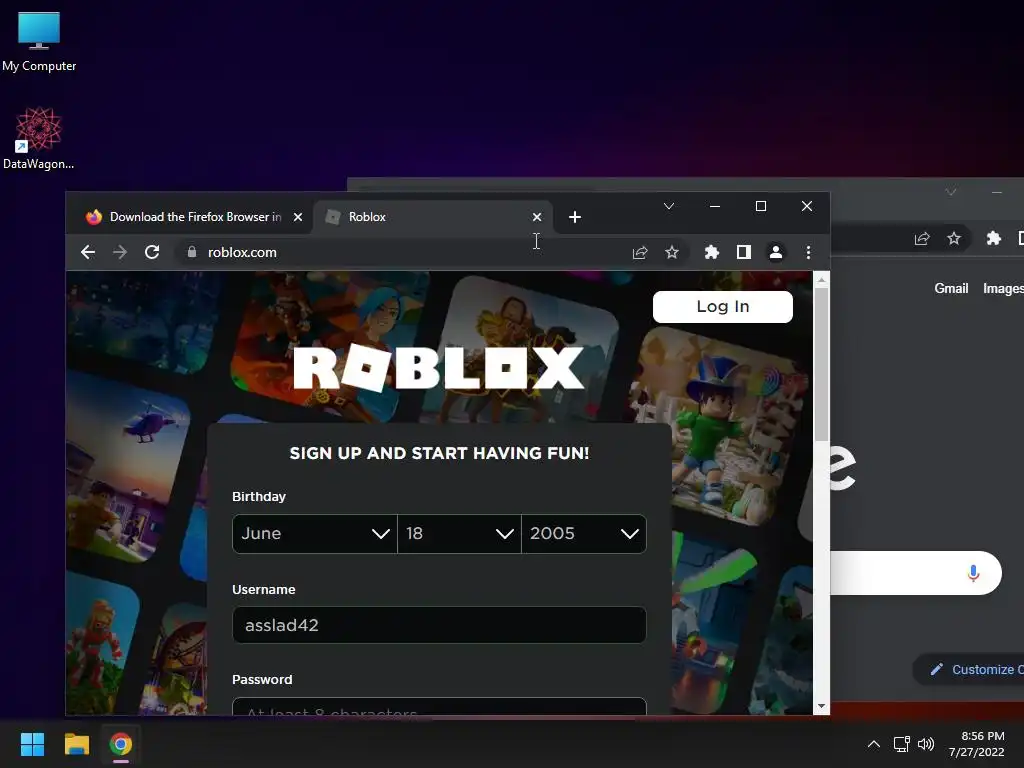Viewport: 1024px width, 768px height.
Task: Bookmark the Roblox page with star icon
Action: point(672,252)
